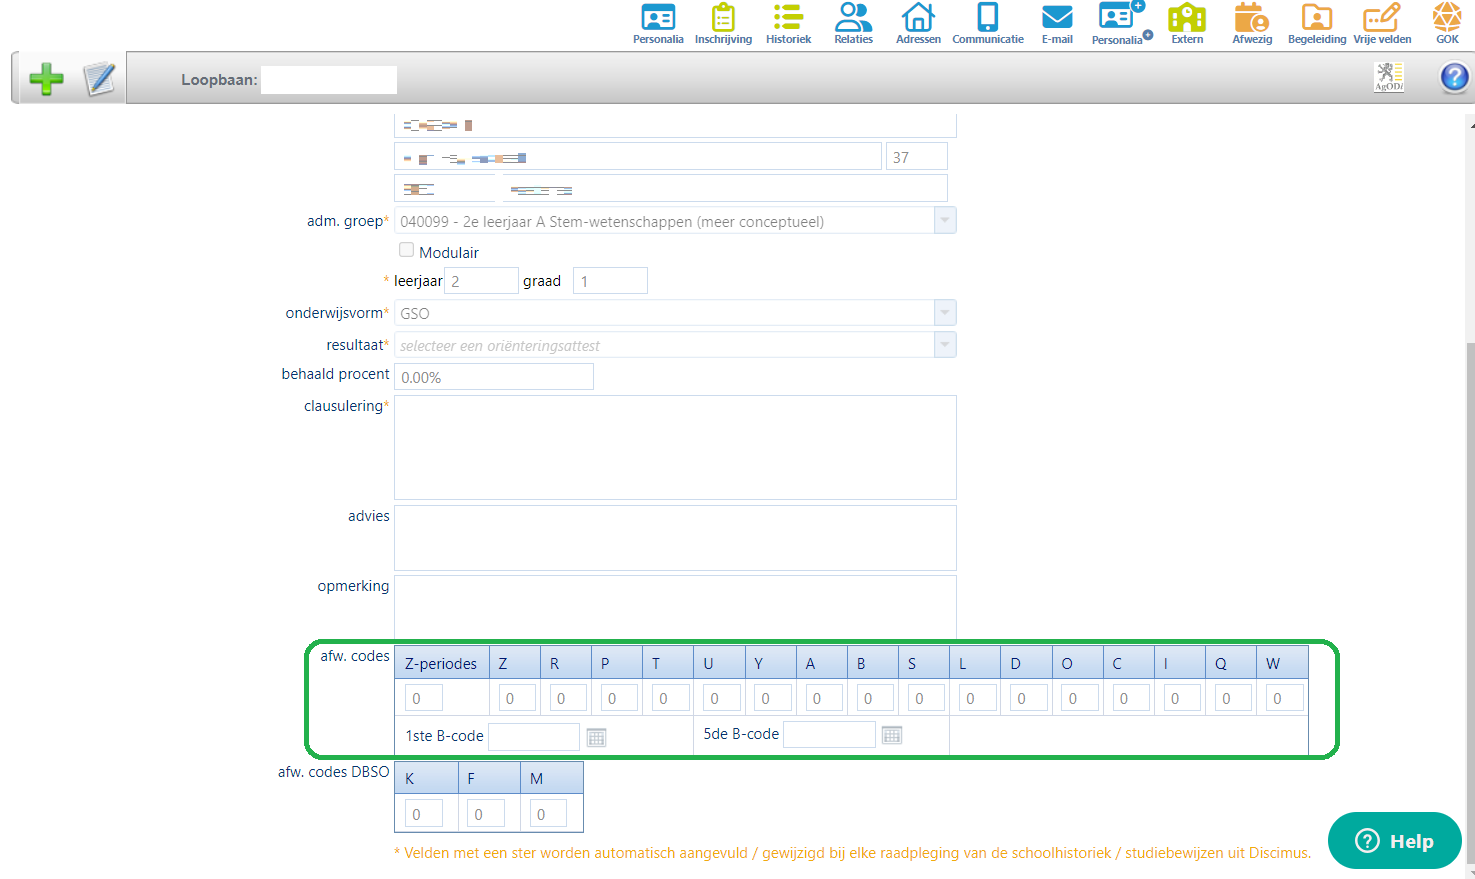Open the E-mail envelope icon
Viewport: 1475px width, 879px height.
click(1057, 17)
